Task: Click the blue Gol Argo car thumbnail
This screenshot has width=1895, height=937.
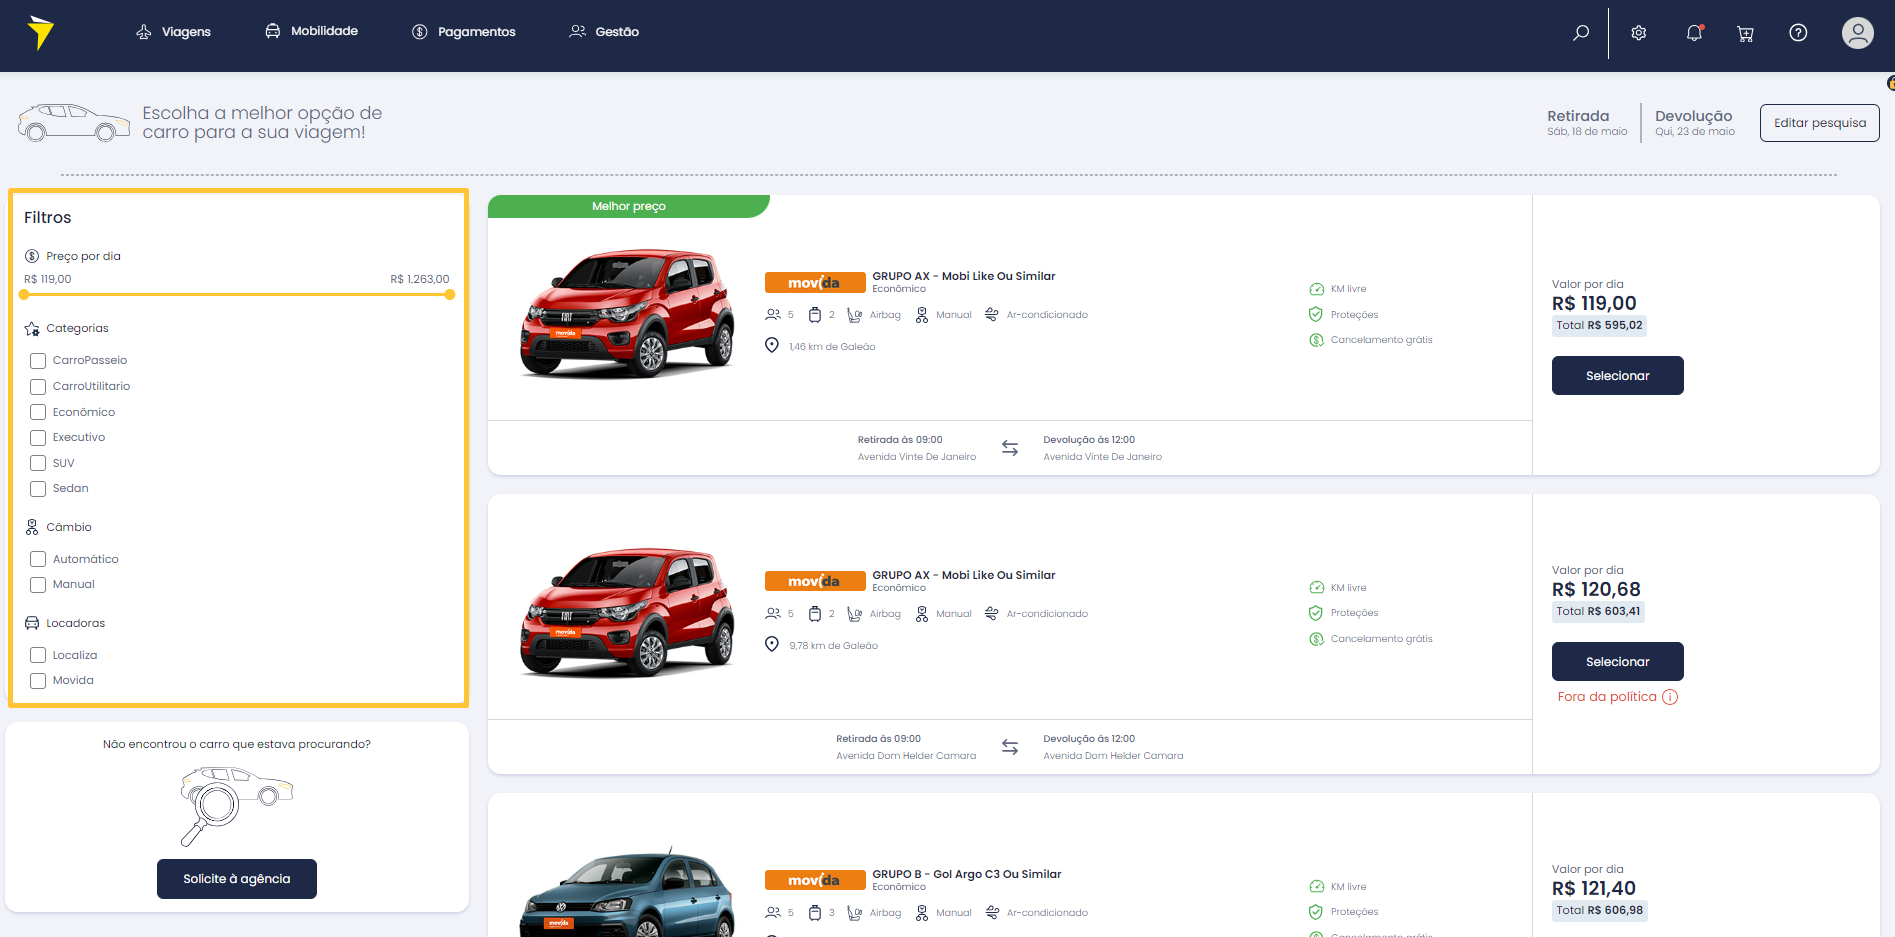Action: [x=627, y=893]
